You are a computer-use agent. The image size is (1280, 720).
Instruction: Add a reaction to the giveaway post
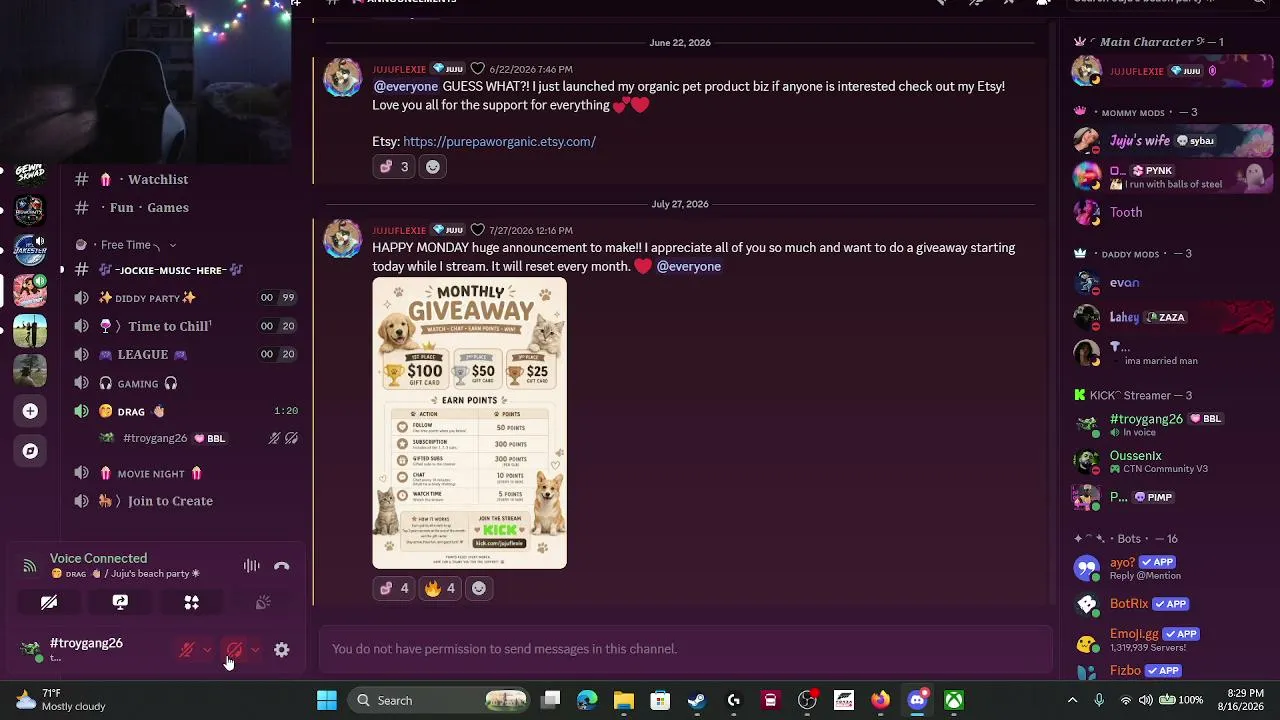click(479, 589)
